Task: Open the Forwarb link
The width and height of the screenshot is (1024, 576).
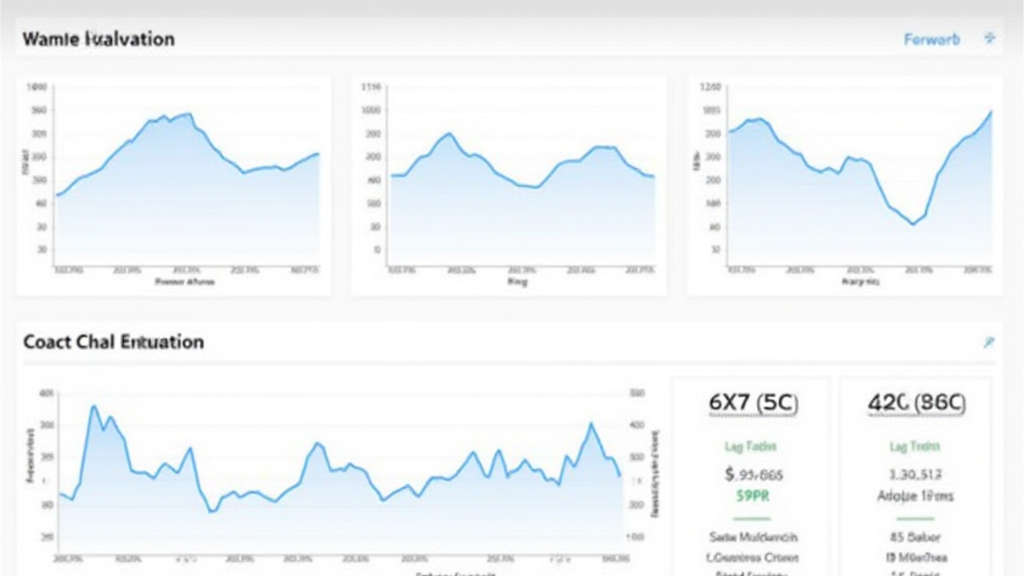Action: pyautogui.click(x=931, y=39)
